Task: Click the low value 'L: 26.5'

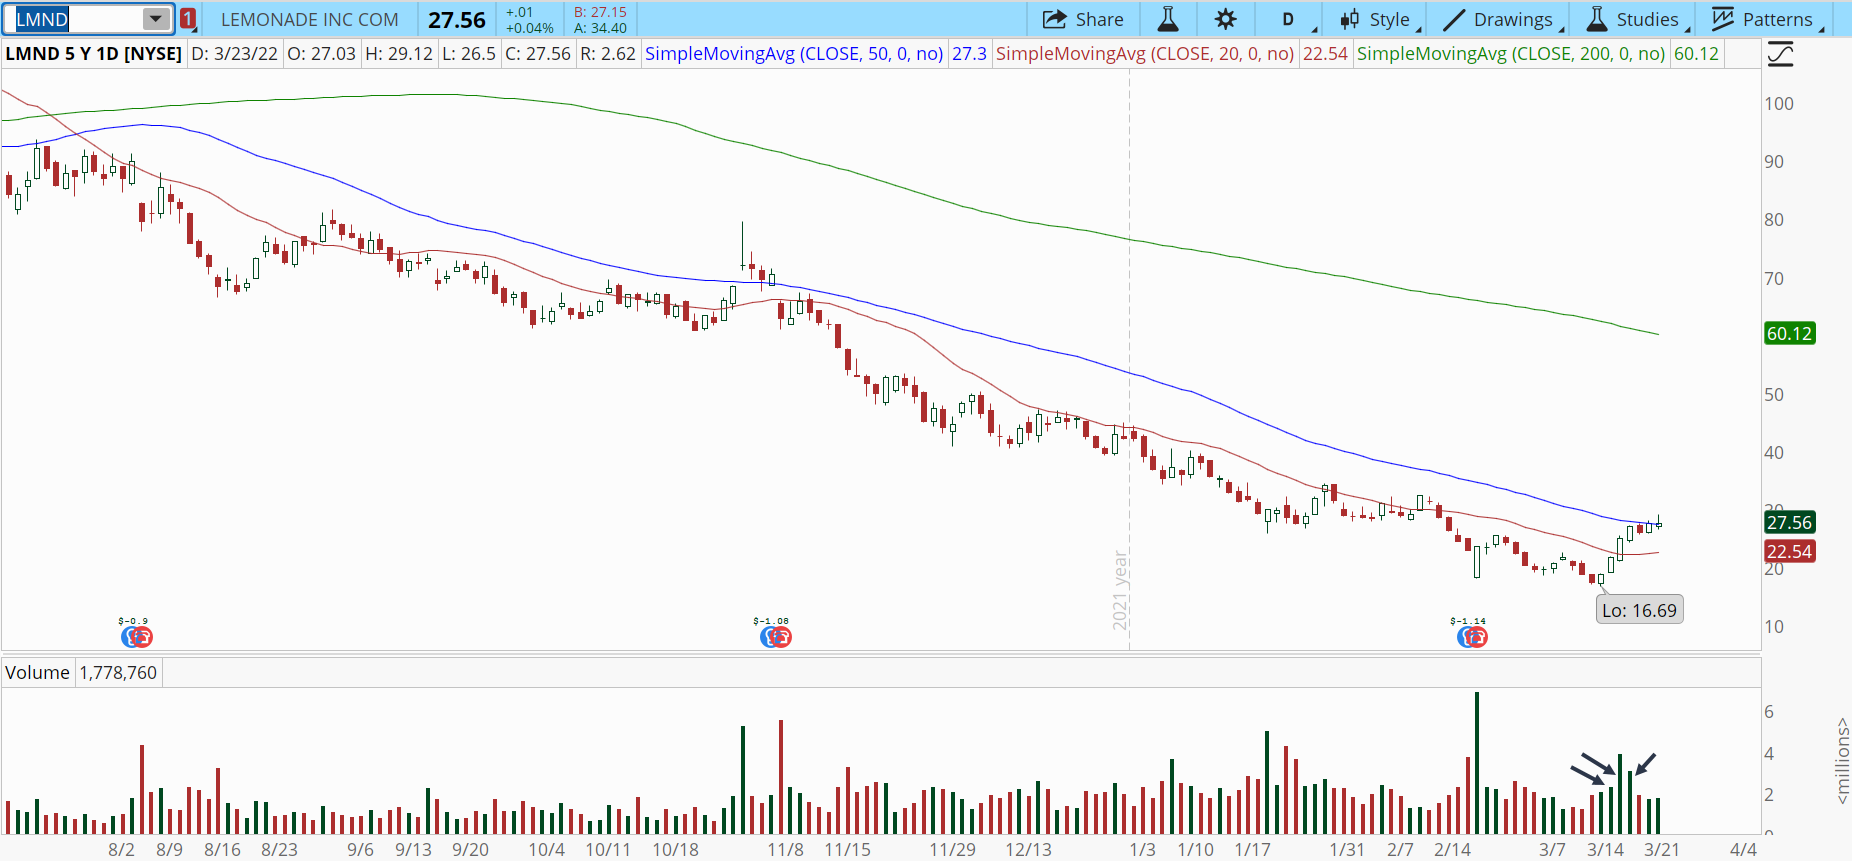Action: 469,54
